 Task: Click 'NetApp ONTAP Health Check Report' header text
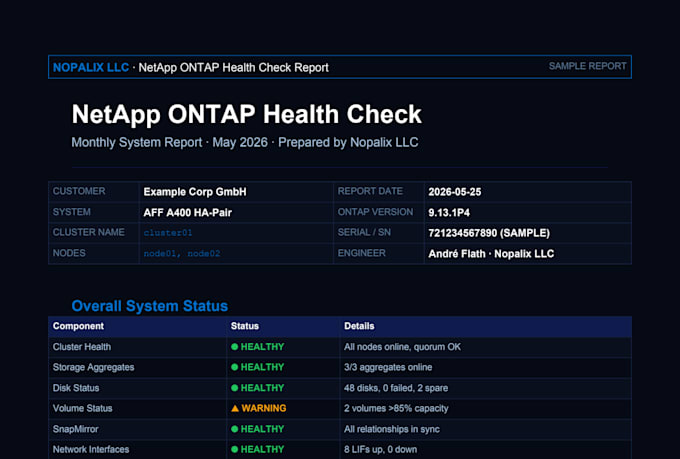tap(233, 68)
